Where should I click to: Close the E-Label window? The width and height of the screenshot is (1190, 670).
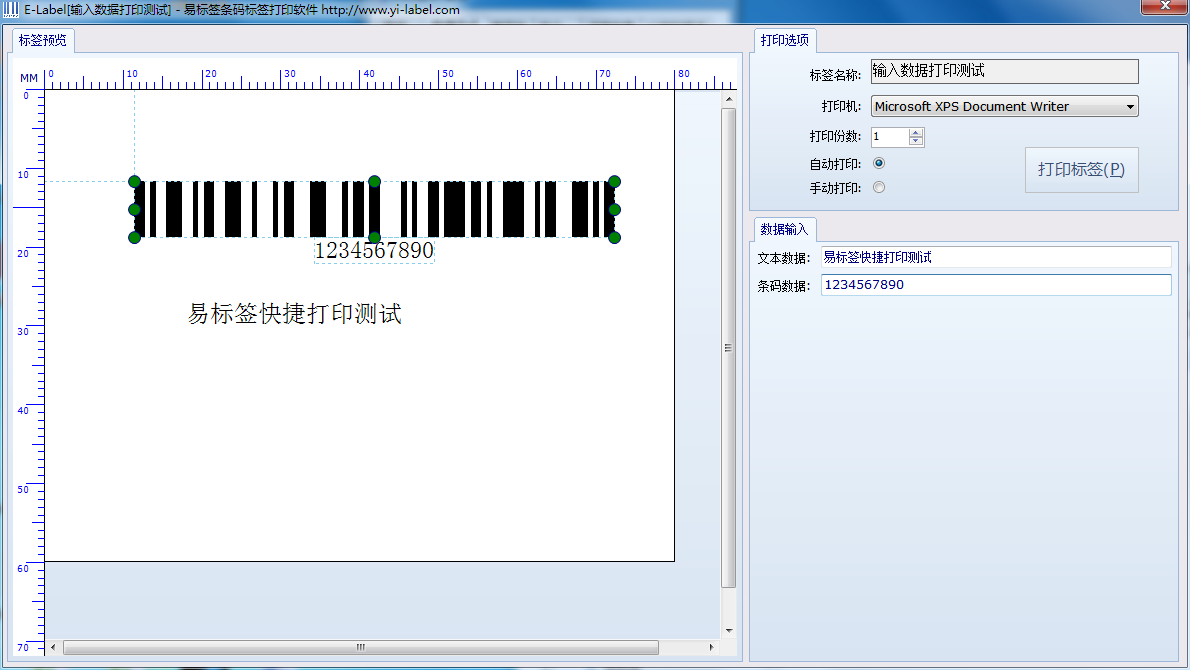click(x=1165, y=6)
